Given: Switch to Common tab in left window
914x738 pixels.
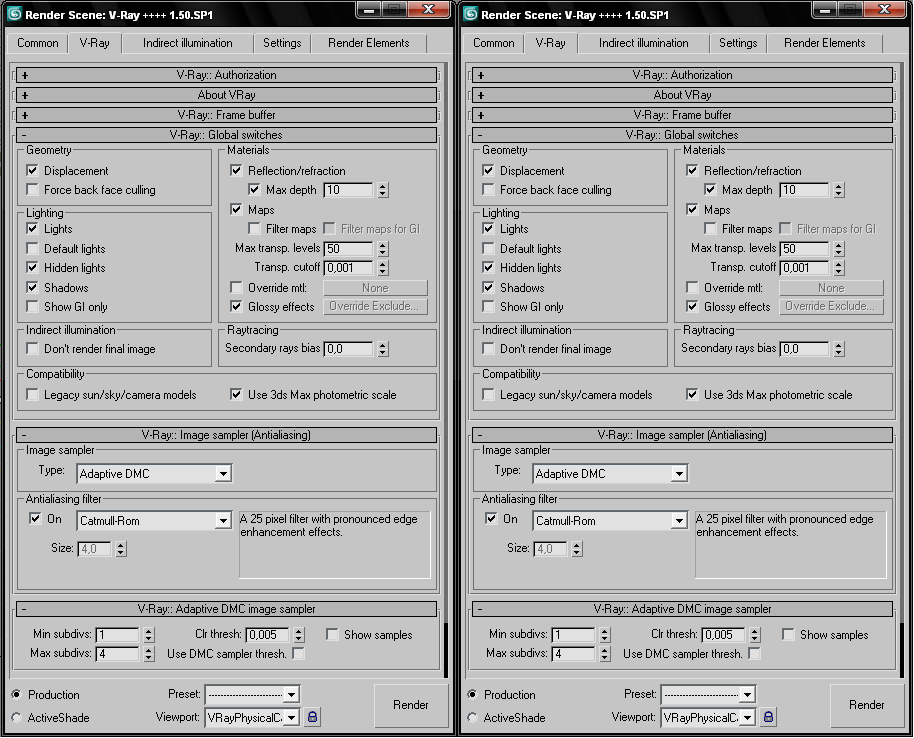Looking at the screenshot, I should [x=37, y=43].
